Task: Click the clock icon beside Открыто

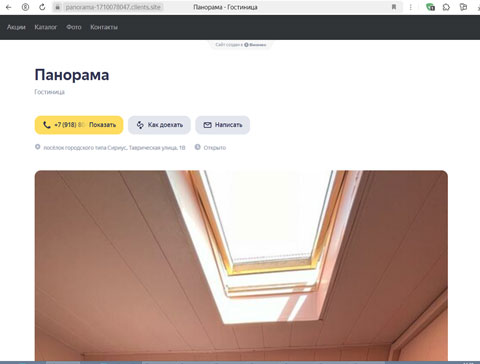Action: pos(198,147)
